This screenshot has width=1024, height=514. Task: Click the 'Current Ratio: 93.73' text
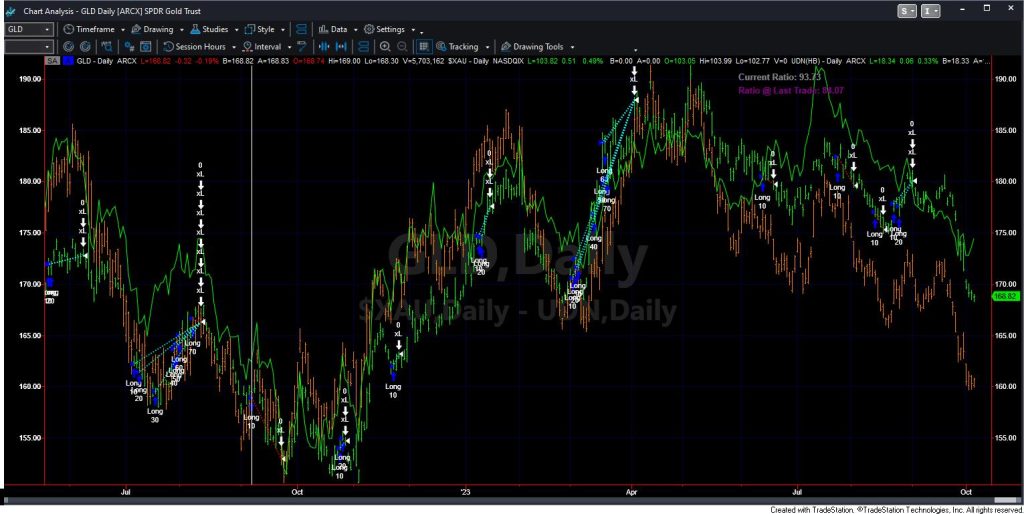coord(779,76)
